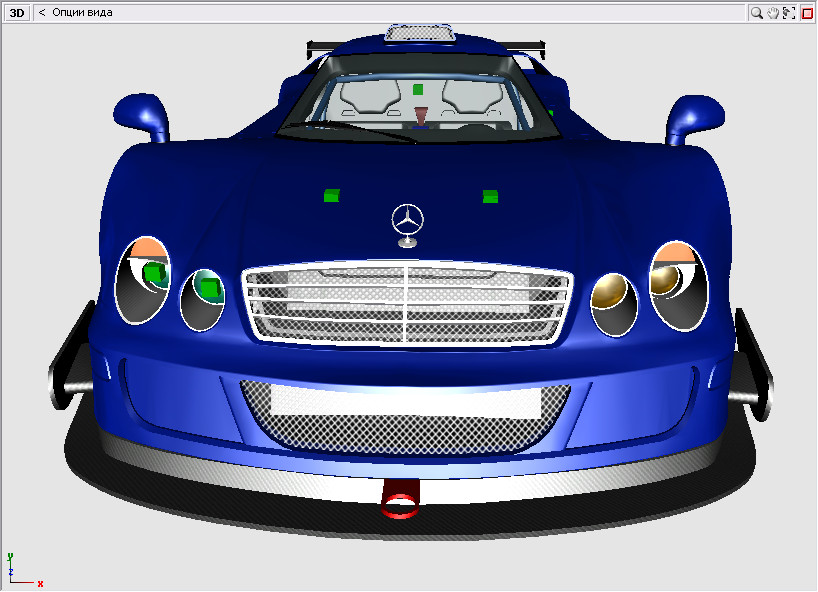Select green marker in outer left headlight
The width and height of the screenshot is (818, 592).
click(154, 272)
